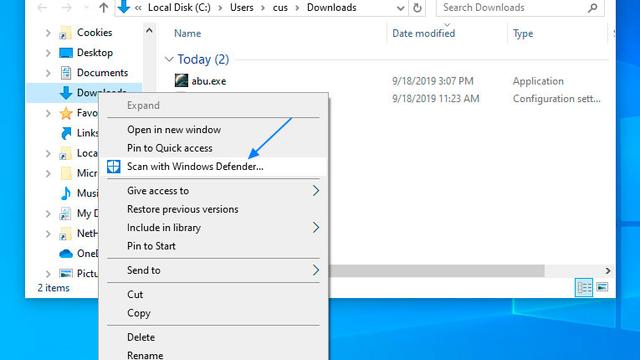Switch to Large icons view

[x=602, y=287]
